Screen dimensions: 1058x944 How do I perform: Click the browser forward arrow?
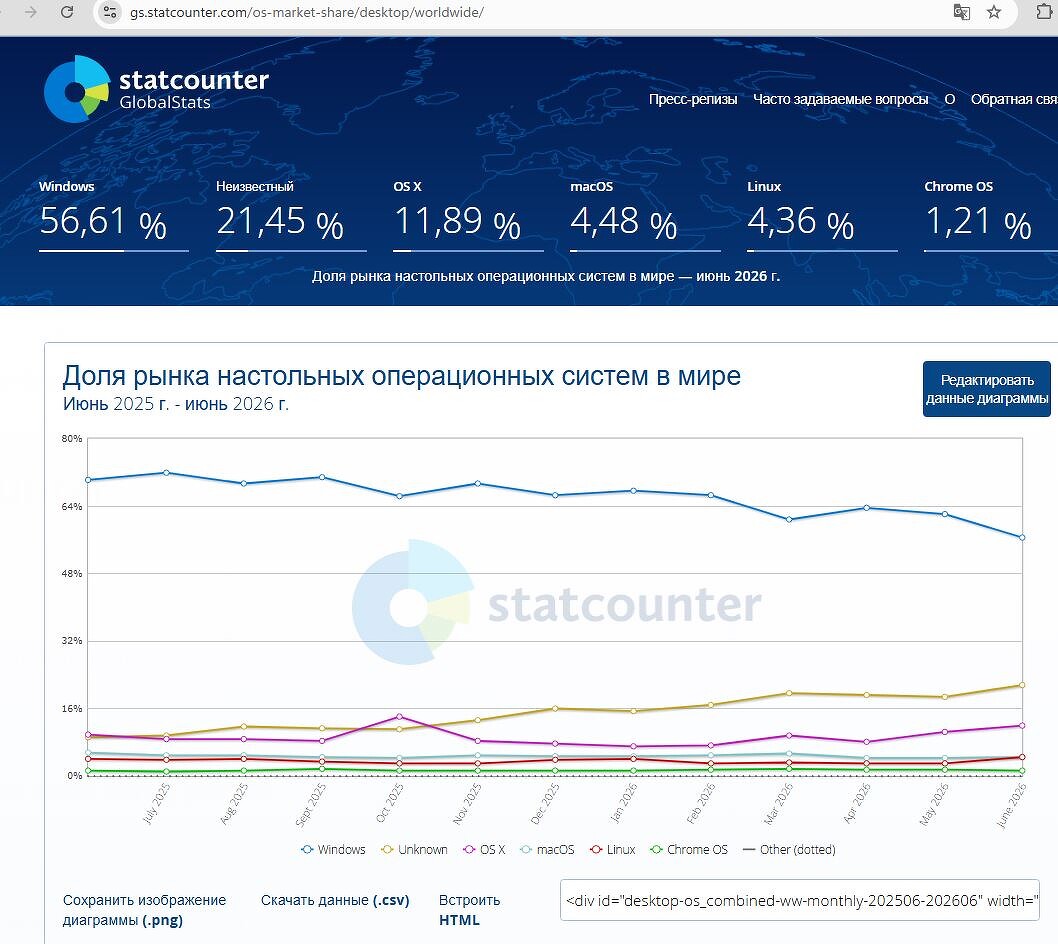click(x=31, y=12)
